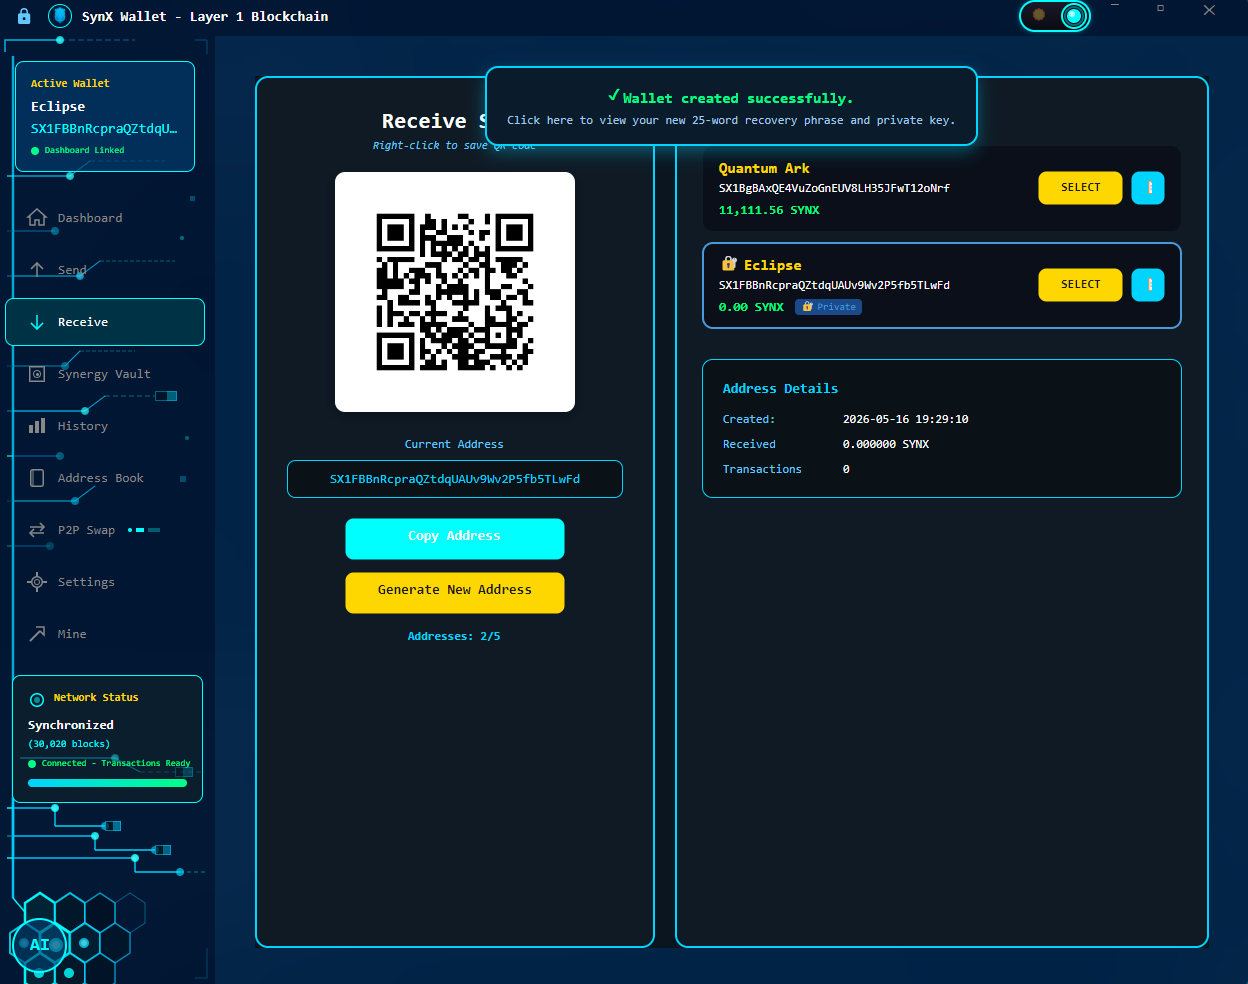1248x984 pixels.
Task: Click the Receive down-arrow icon
Action: [x=37, y=322]
